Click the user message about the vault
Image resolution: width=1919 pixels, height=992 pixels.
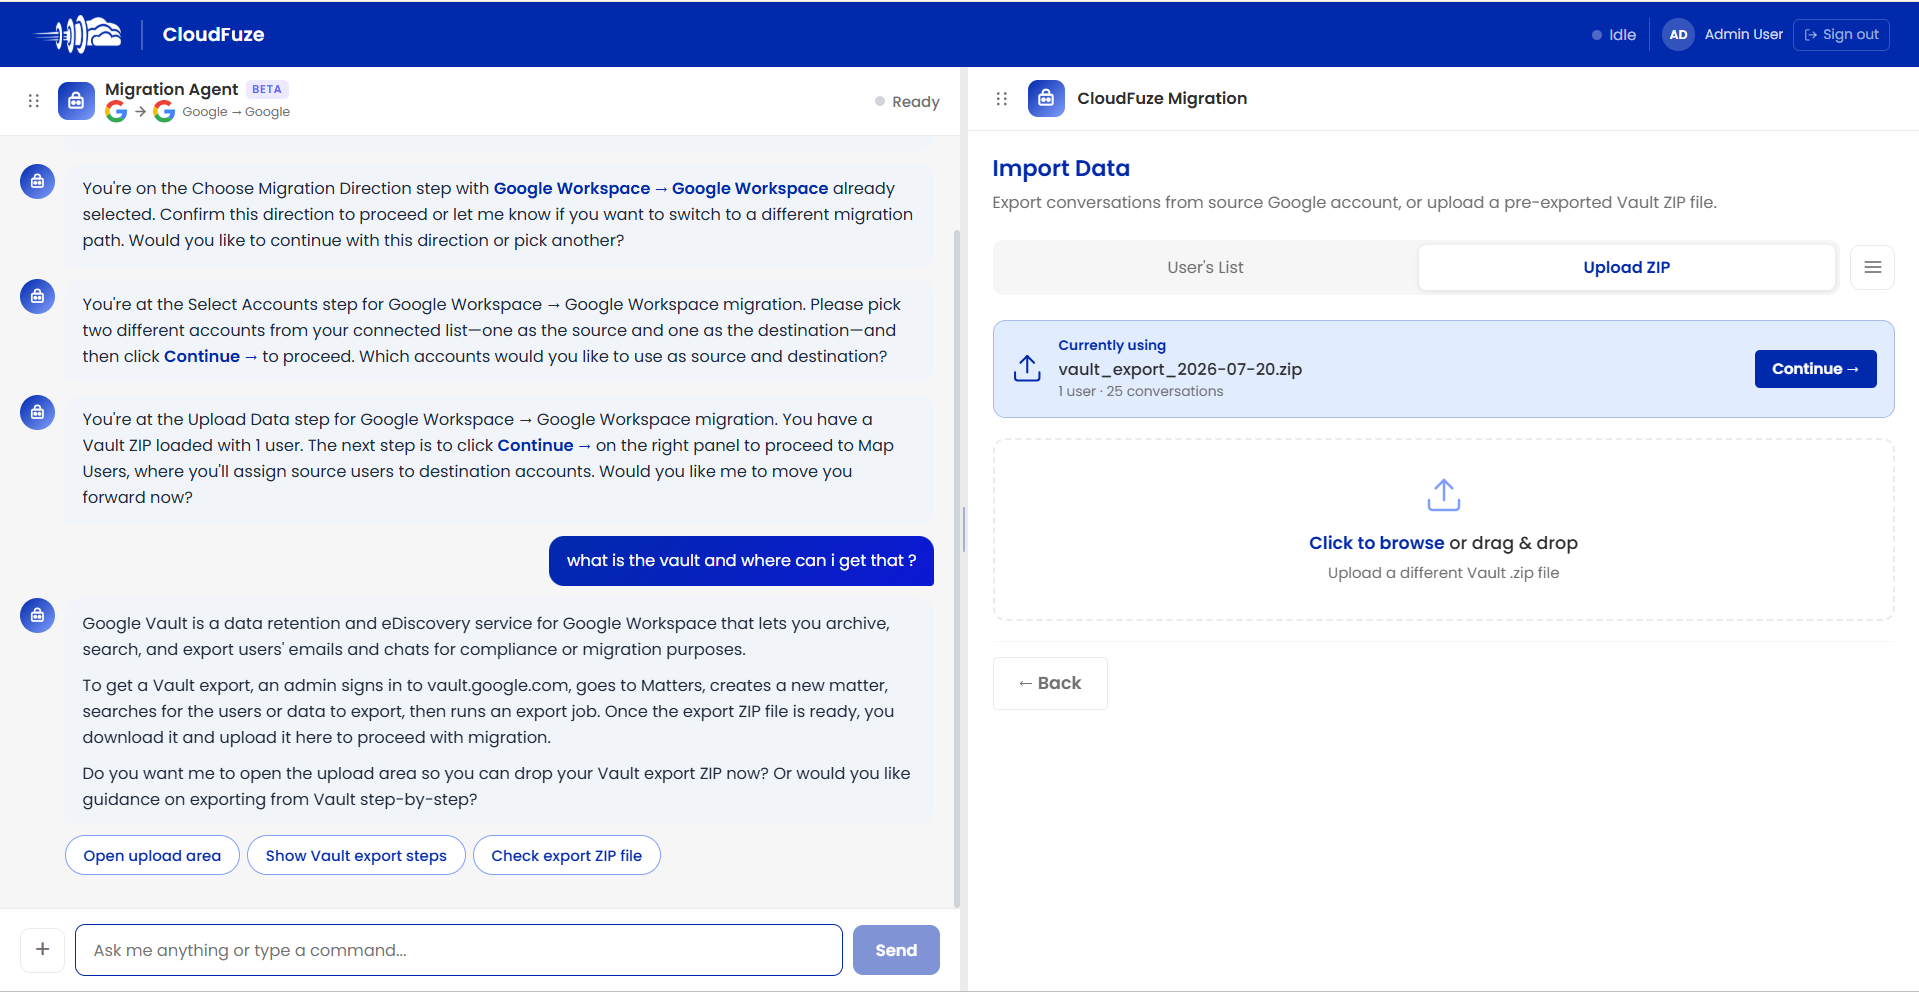741,561
